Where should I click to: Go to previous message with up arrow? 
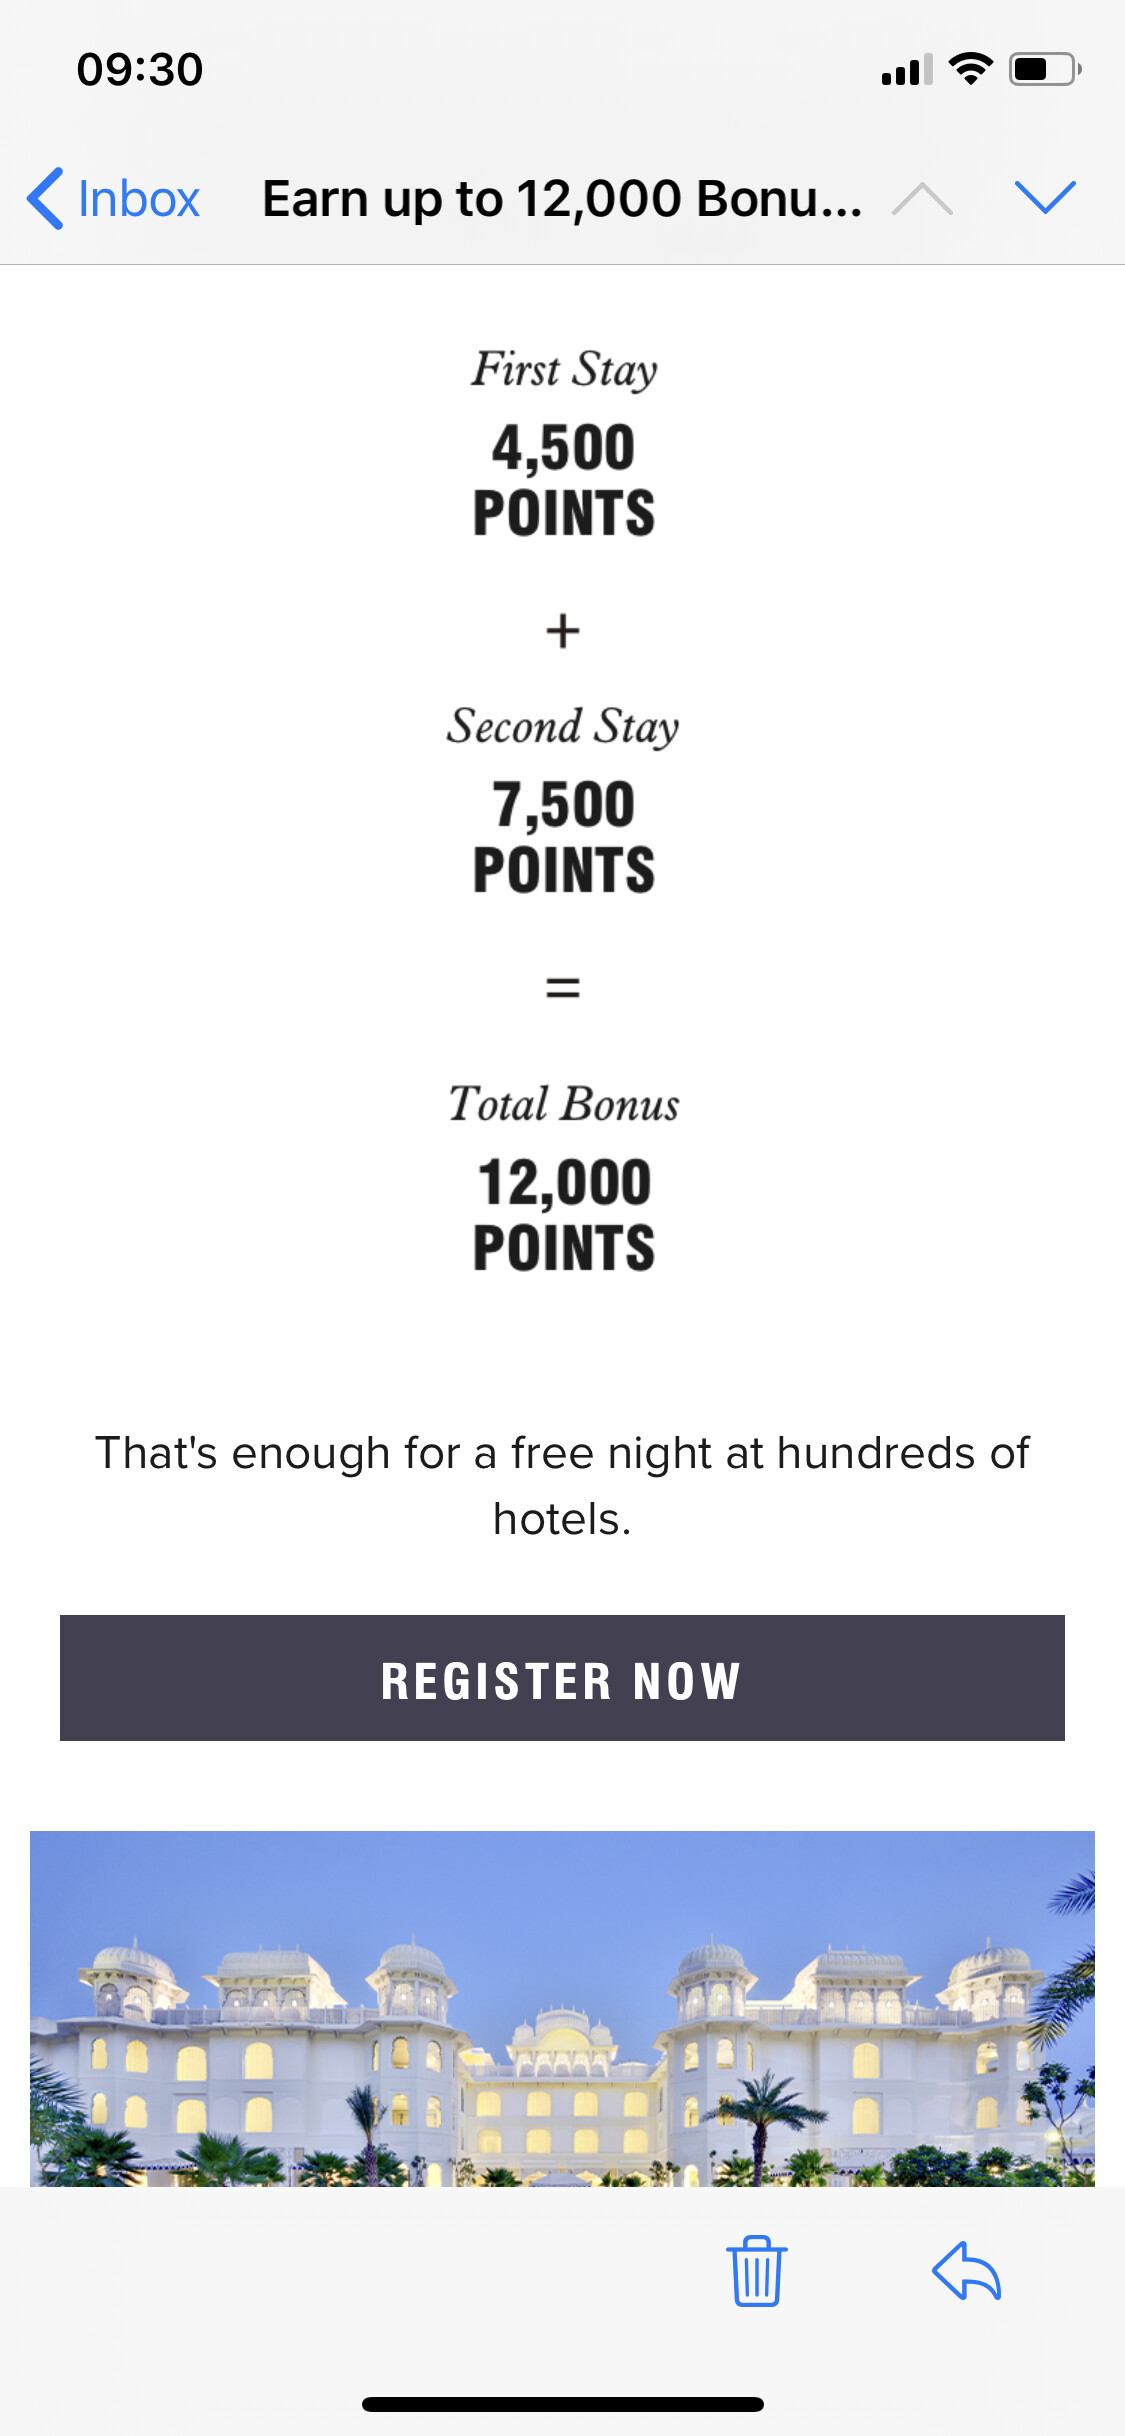pos(922,198)
